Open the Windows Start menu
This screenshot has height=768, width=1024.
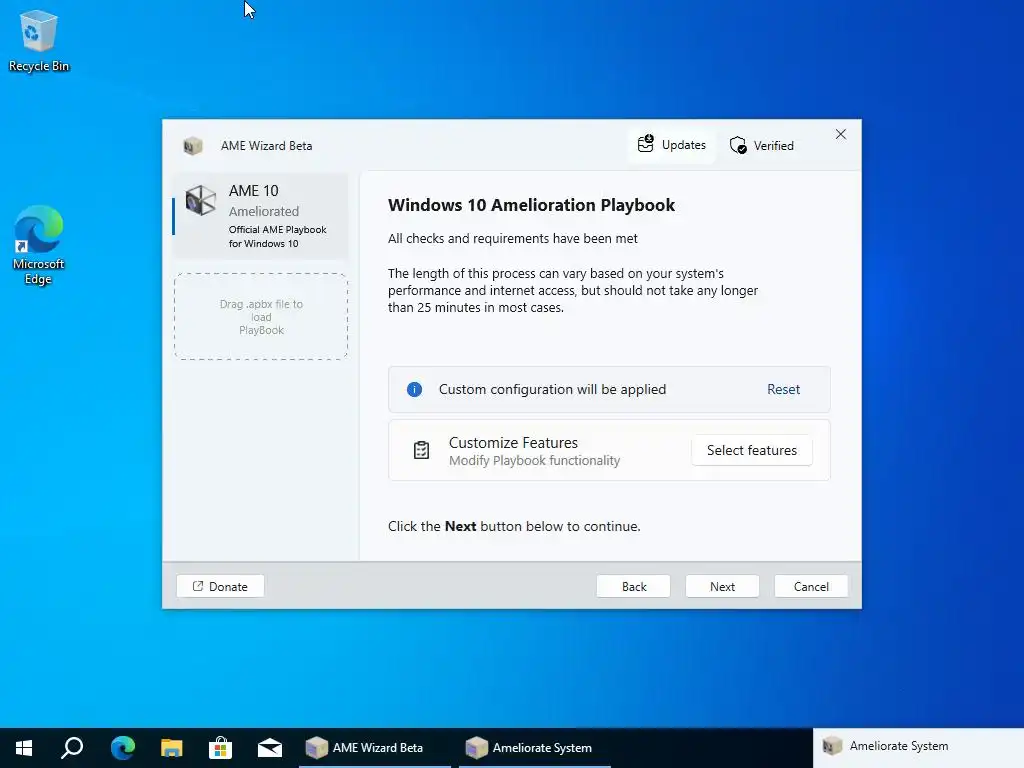(24, 748)
